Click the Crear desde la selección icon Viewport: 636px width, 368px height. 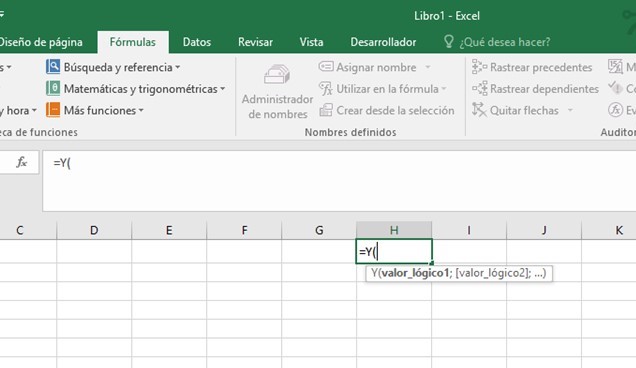click(x=326, y=110)
